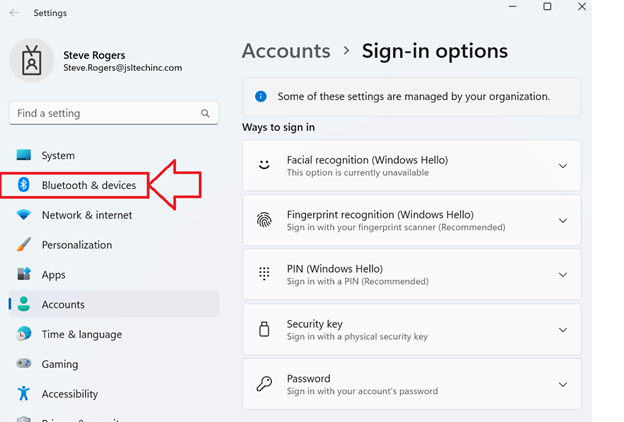Expand the PIN (Windows Hello) chevron

click(x=562, y=275)
